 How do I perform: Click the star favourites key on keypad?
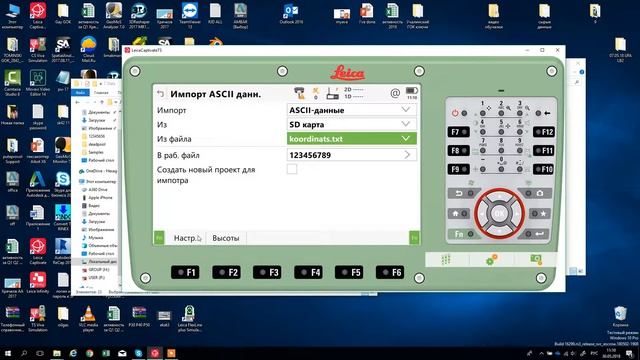coord(540,213)
